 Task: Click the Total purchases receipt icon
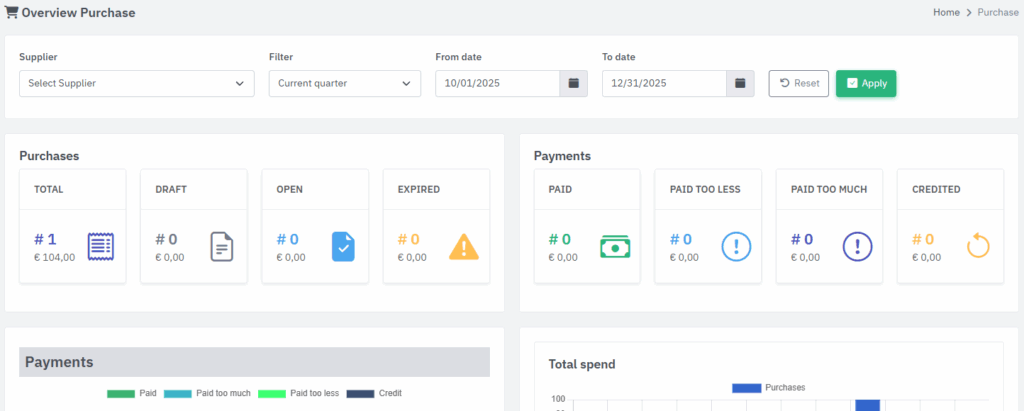click(x=101, y=246)
